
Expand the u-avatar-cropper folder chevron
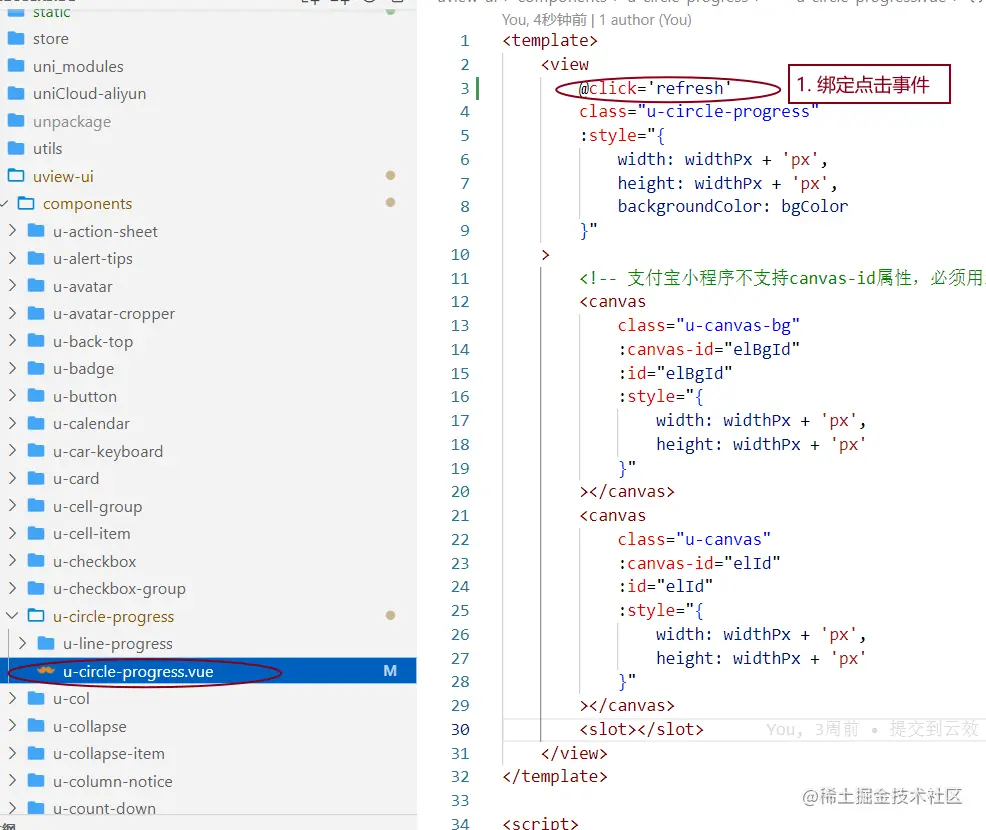tap(12, 313)
